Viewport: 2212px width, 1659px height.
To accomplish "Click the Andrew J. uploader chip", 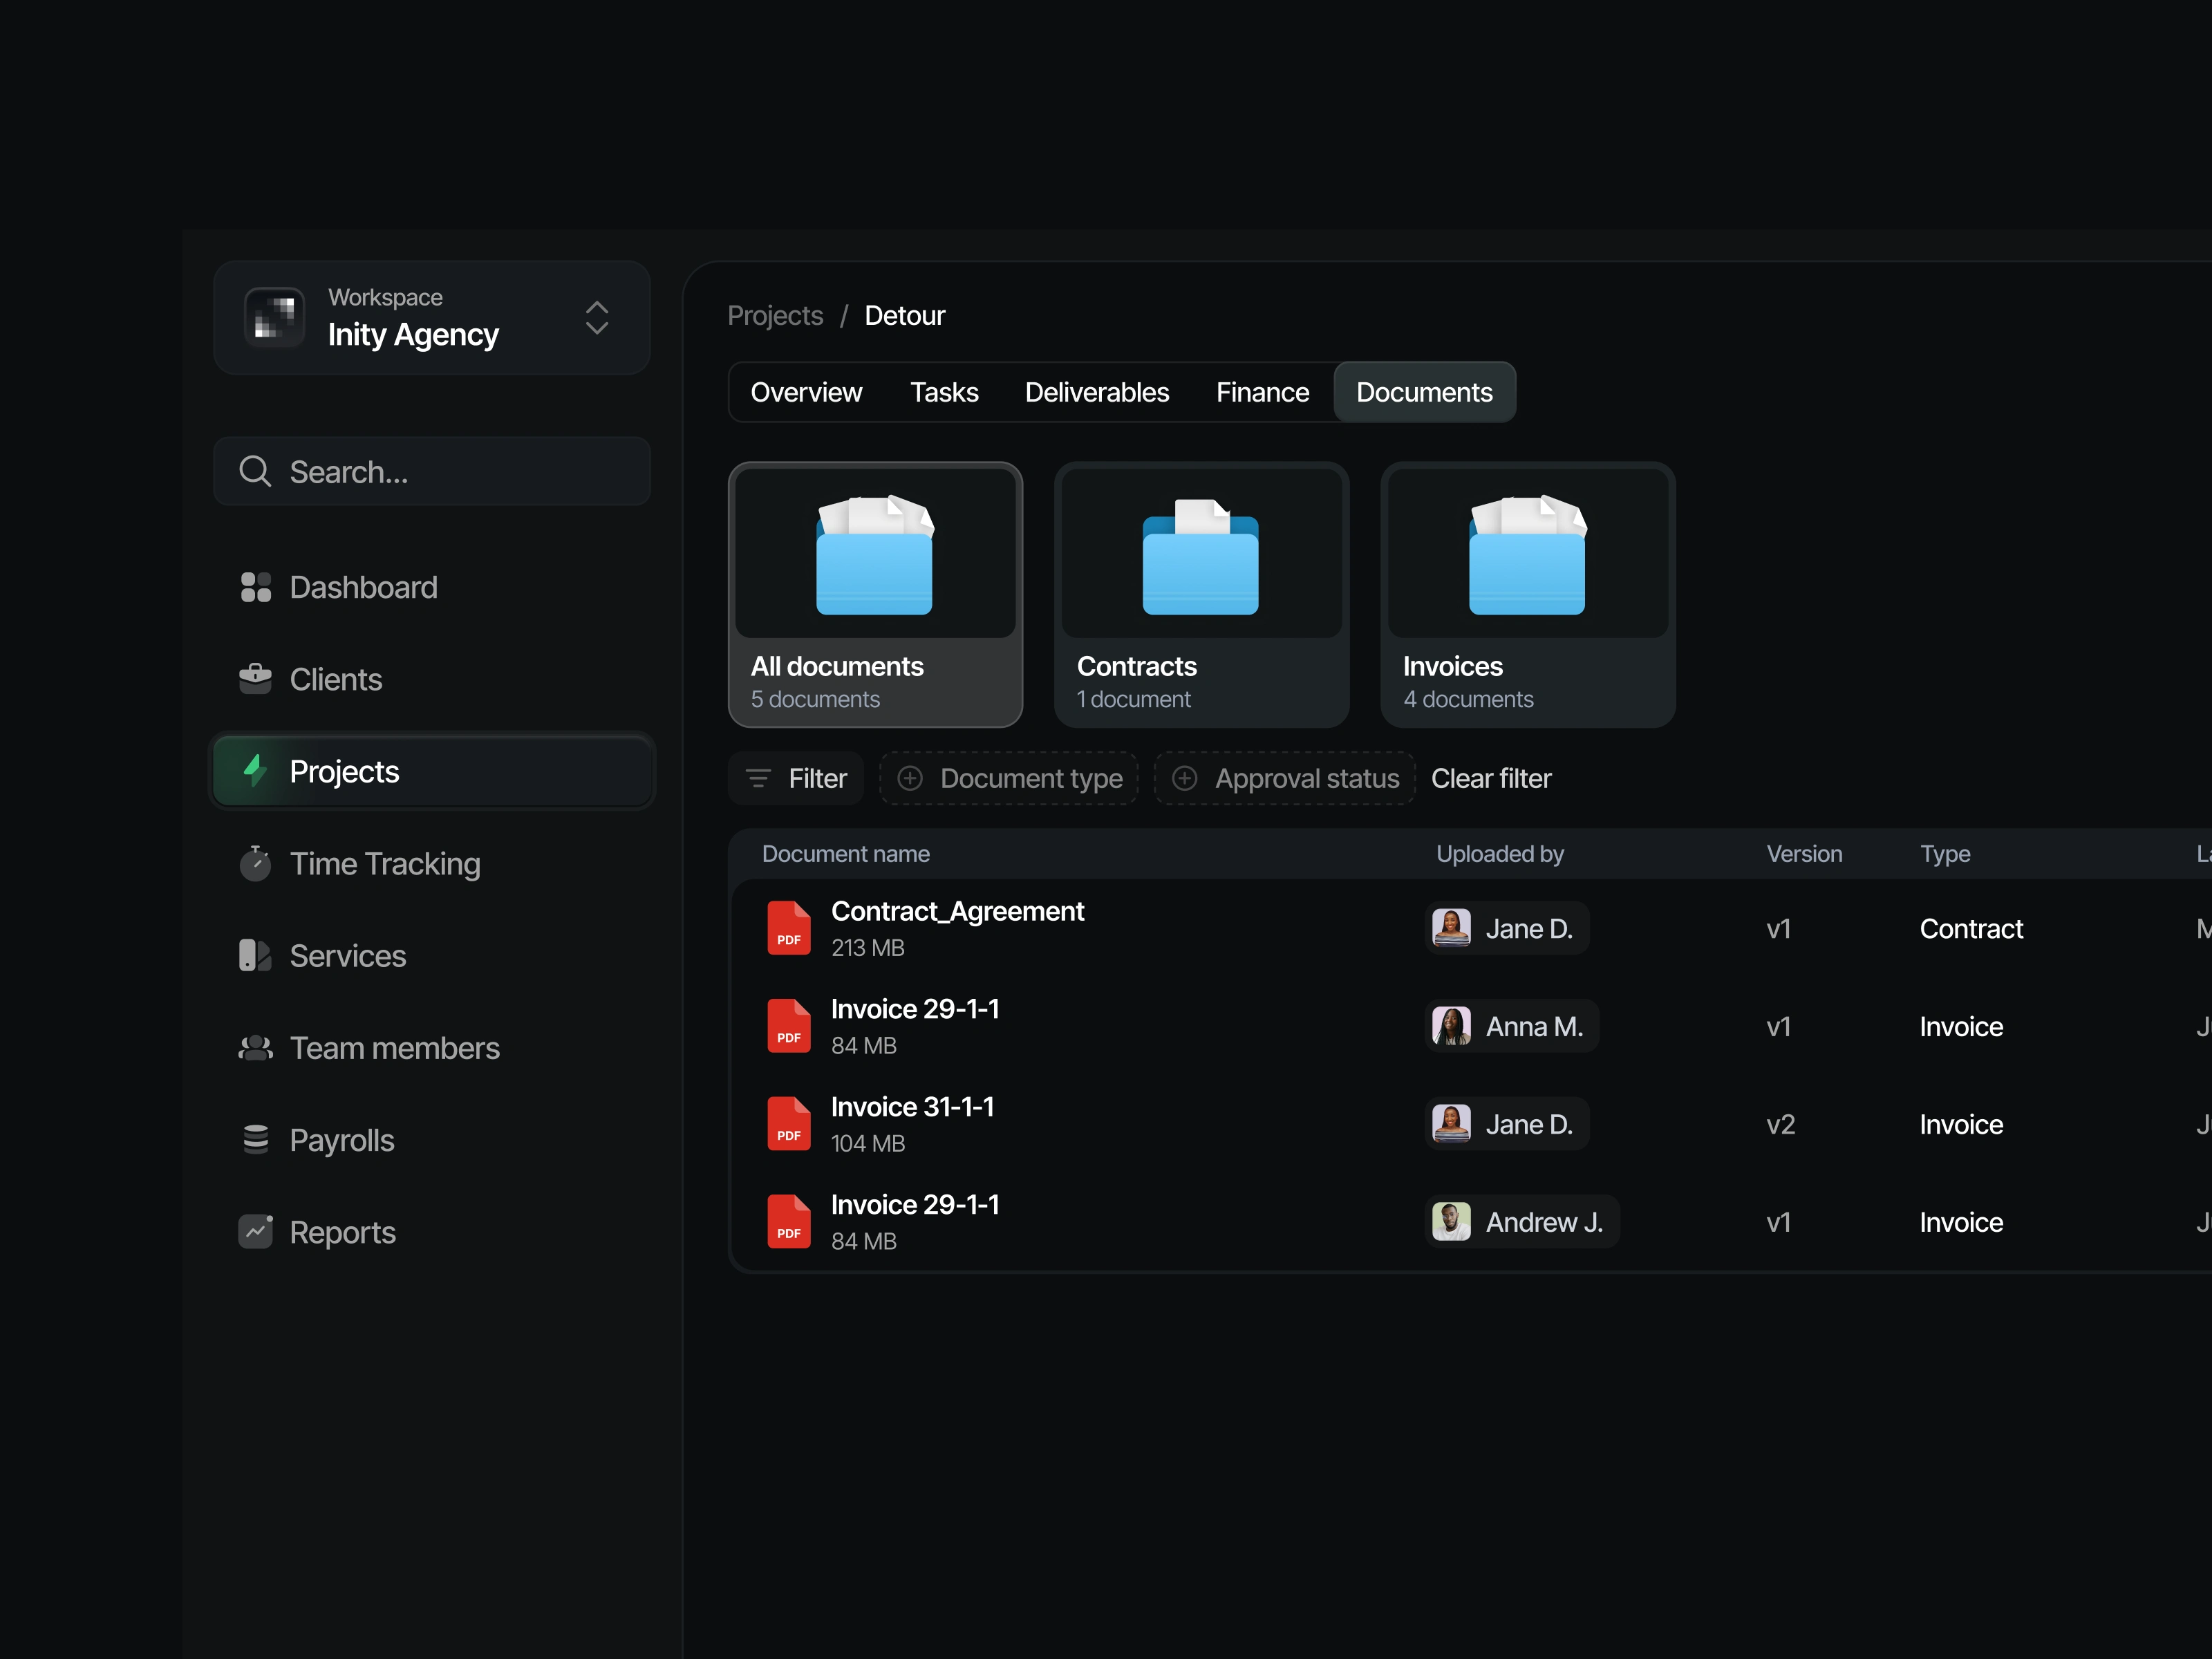I will pos(1522,1222).
